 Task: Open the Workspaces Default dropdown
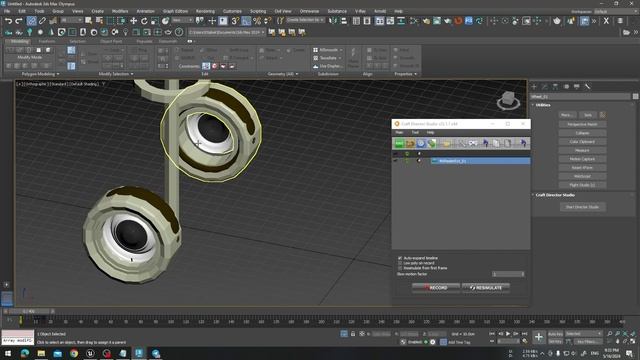[x=616, y=11]
